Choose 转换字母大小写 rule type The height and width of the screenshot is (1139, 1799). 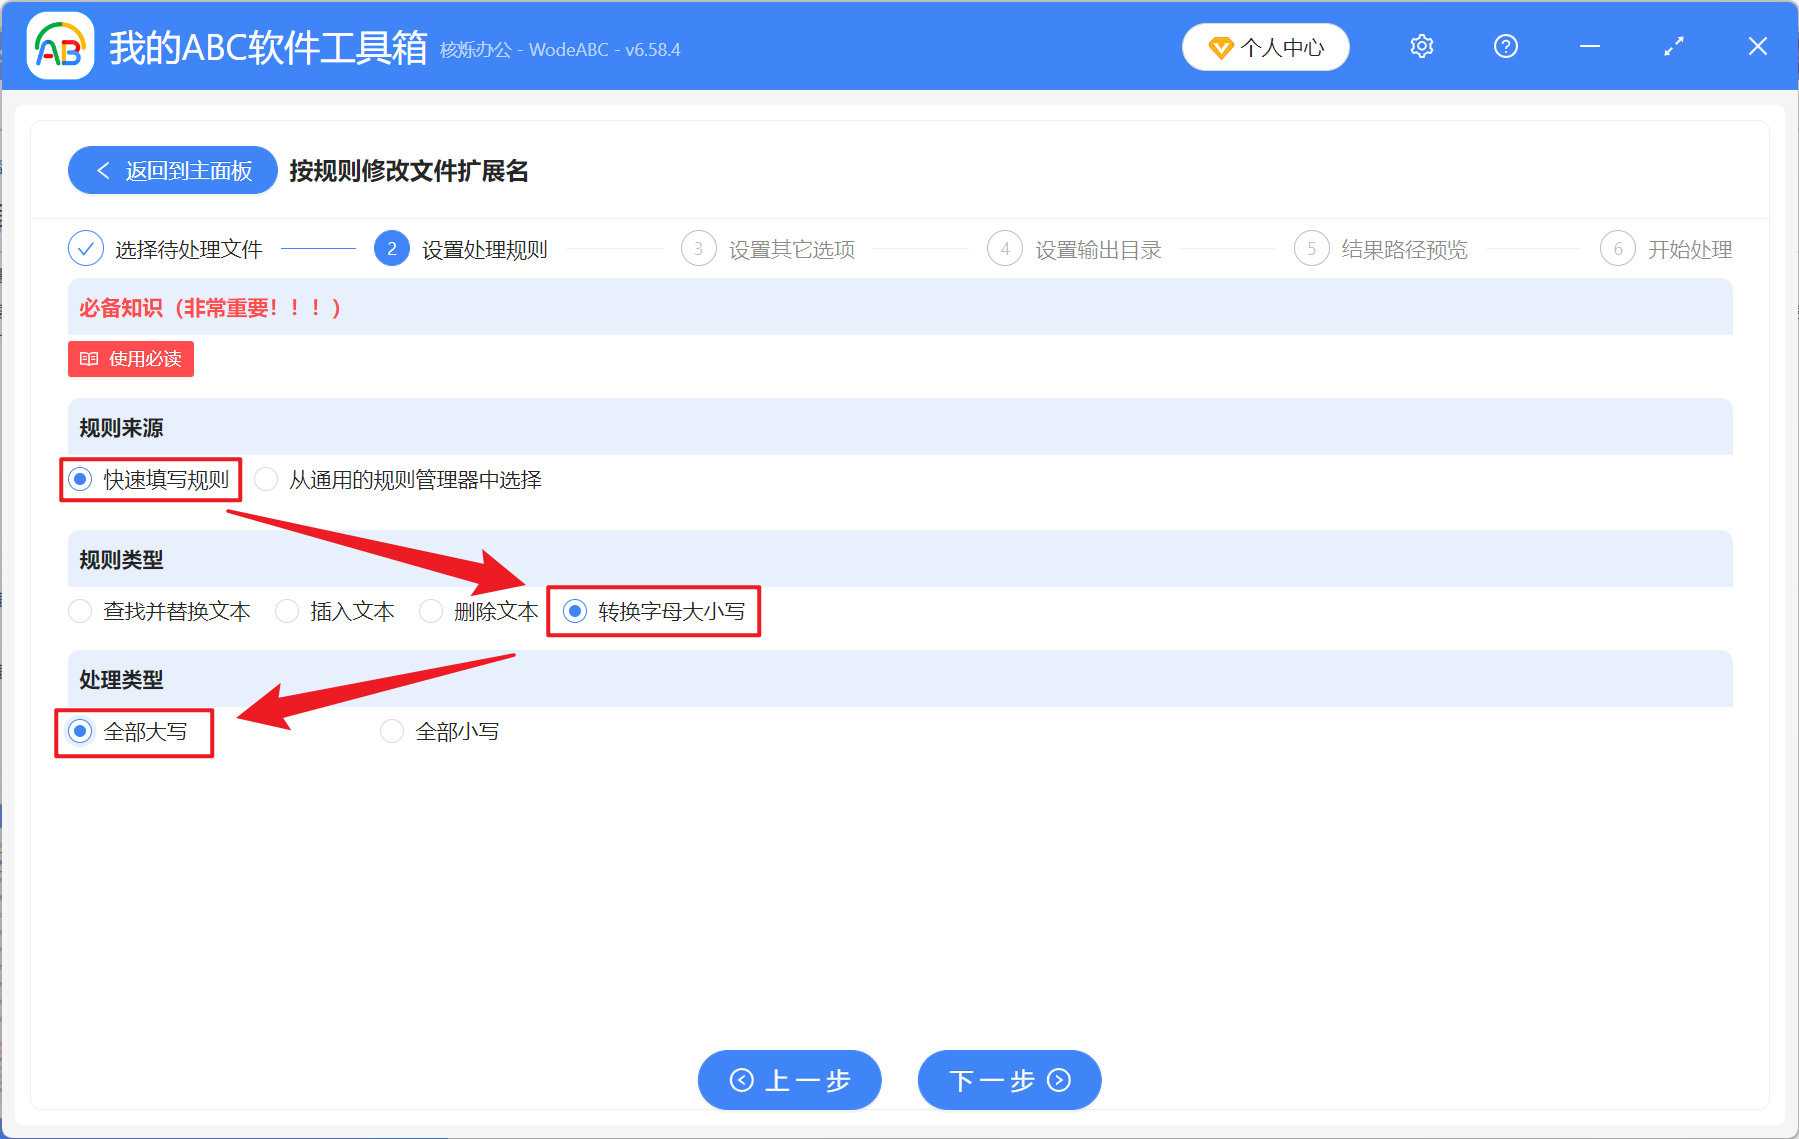[x=654, y=611]
